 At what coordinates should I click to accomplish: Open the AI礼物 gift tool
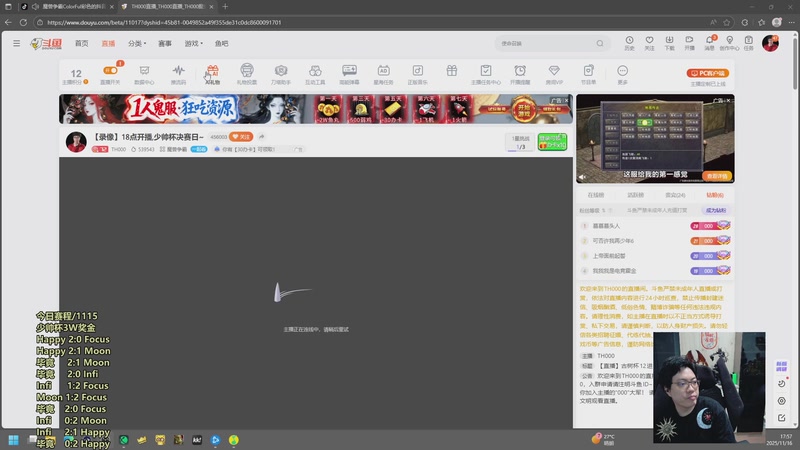[x=213, y=74]
